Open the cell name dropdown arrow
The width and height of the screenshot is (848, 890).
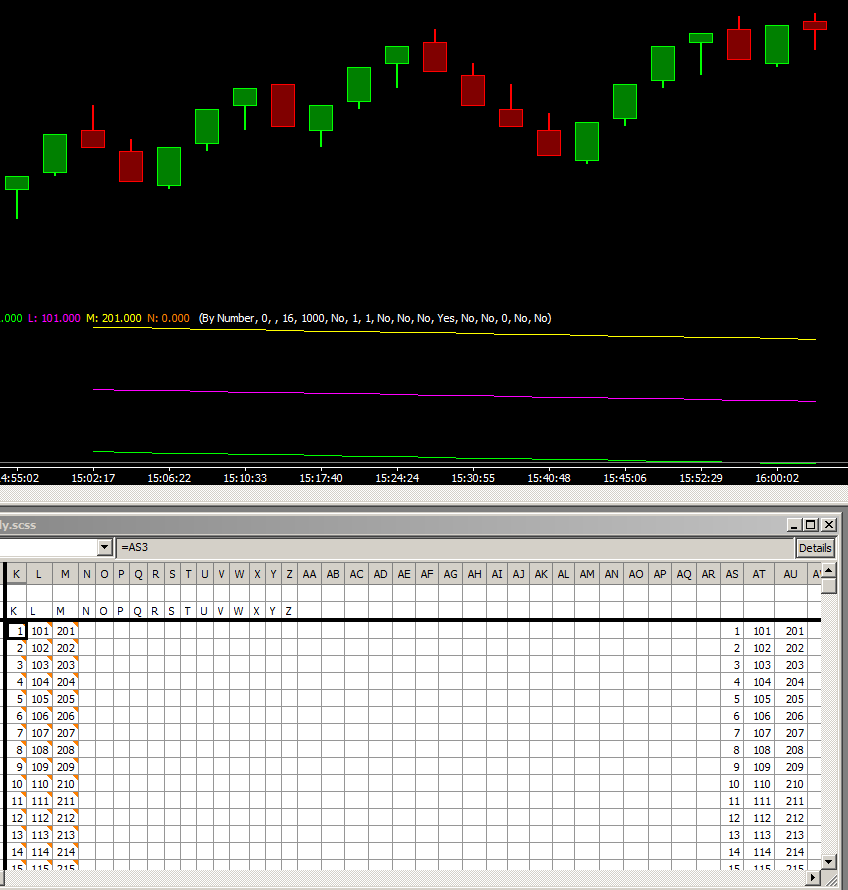coord(104,547)
